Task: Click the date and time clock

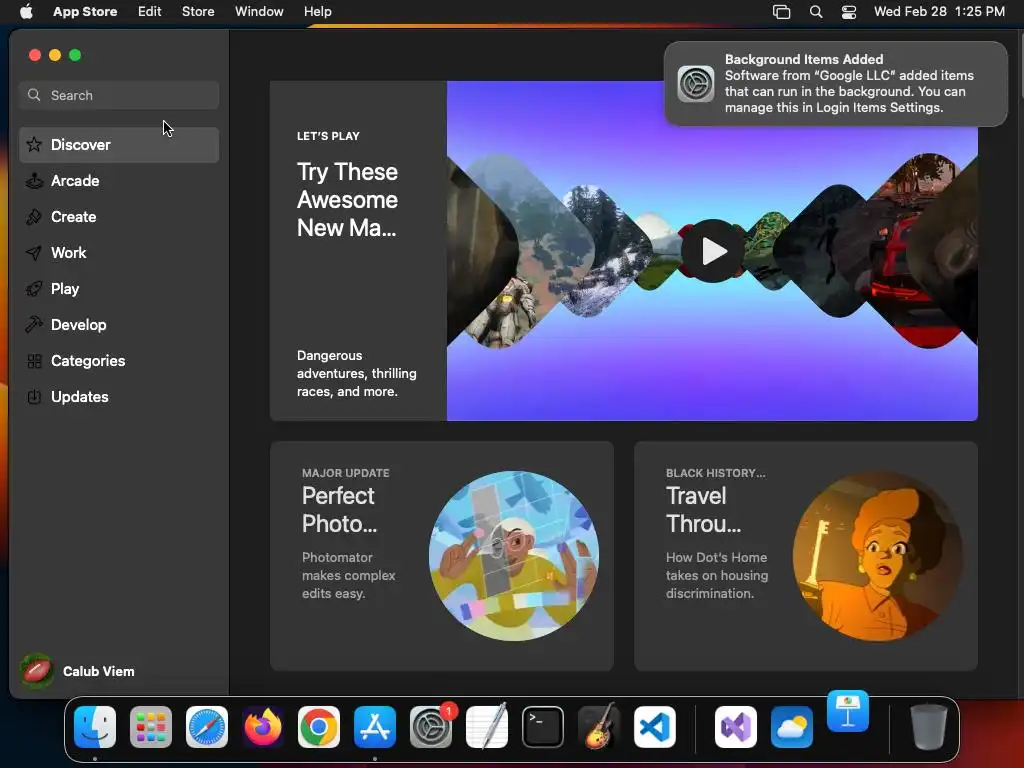Action: point(939,12)
